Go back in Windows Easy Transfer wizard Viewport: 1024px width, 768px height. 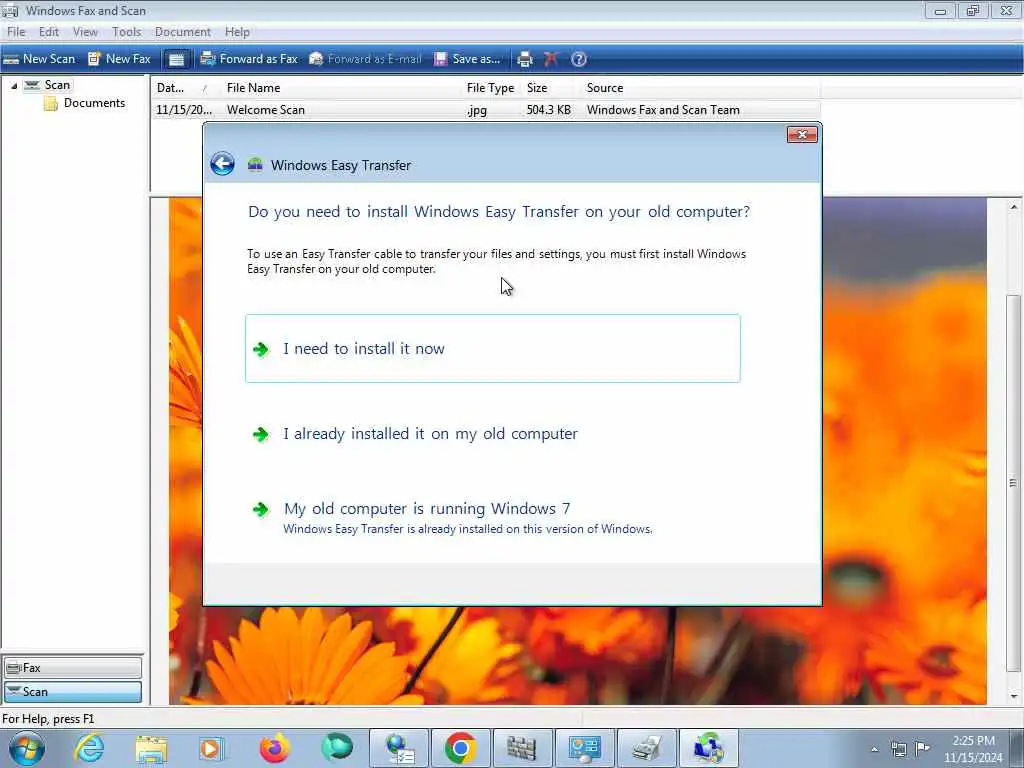coord(223,164)
